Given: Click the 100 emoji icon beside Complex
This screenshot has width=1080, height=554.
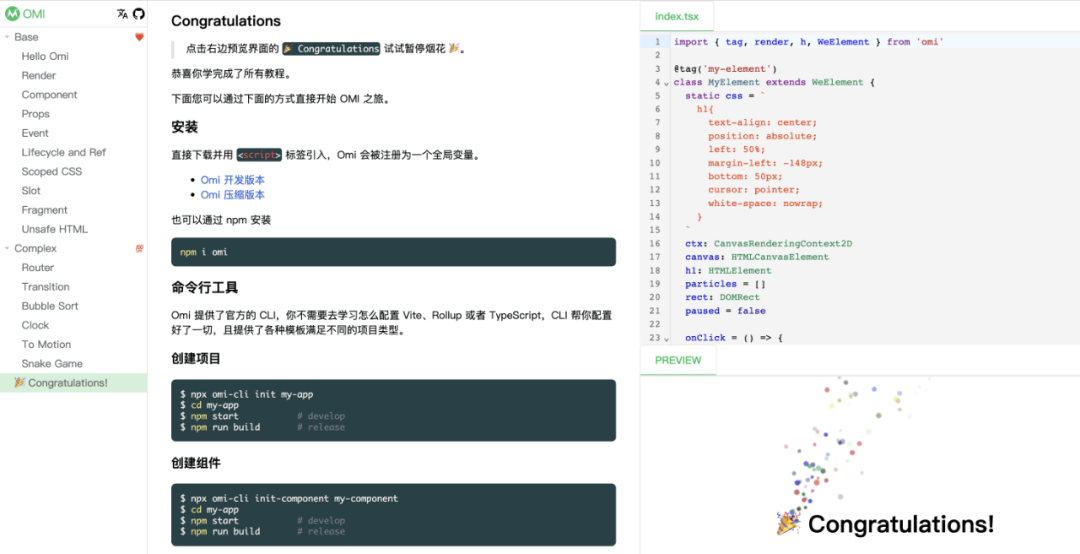Looking at the screenshot, I should [x=140, y=249].
